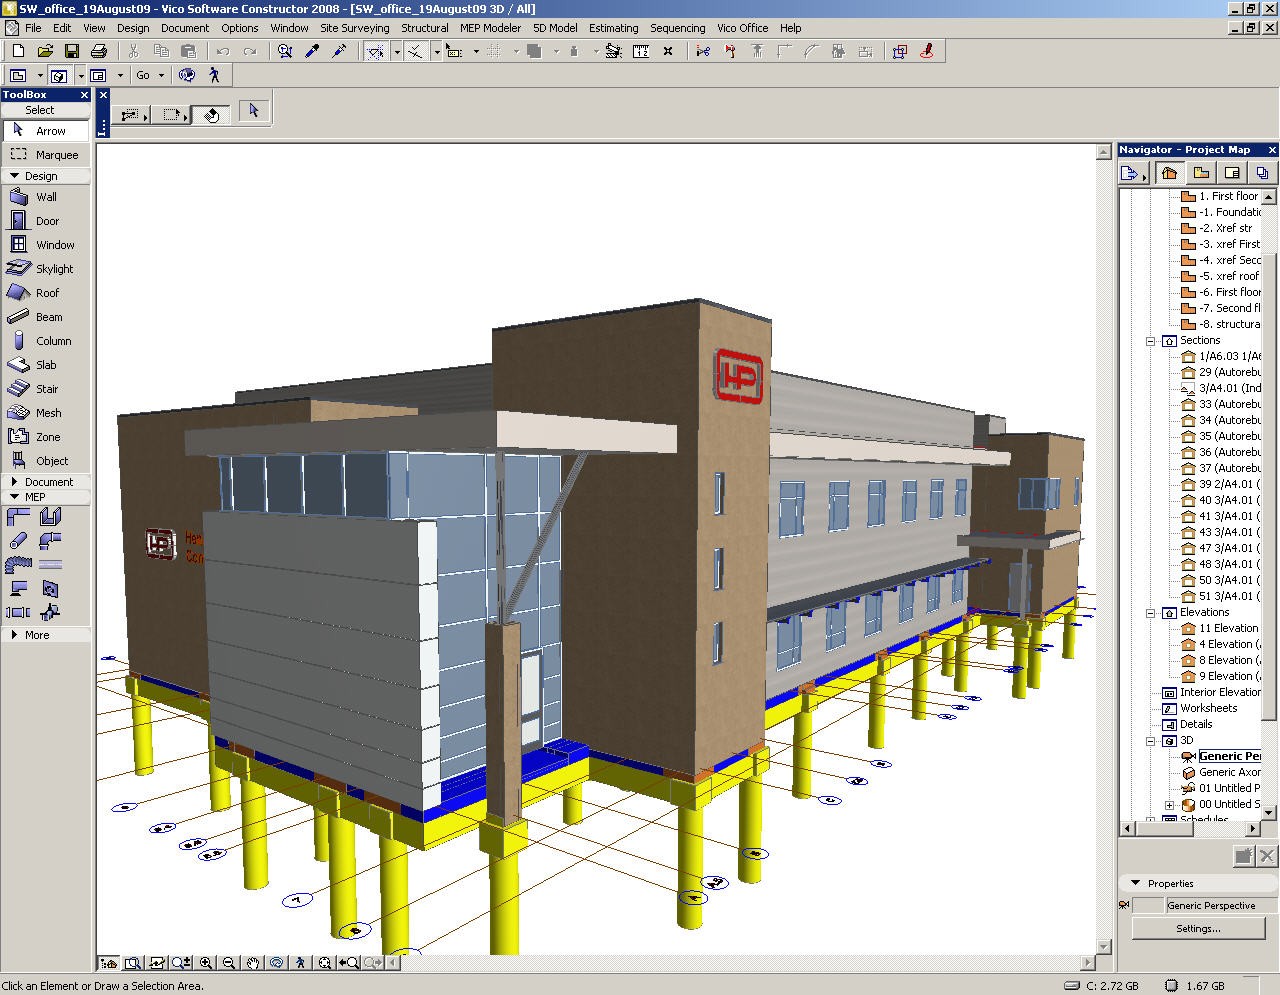Switch Navigator to the View Map button
The width and height of the screenshot is (1280, 995).
(x=1201, y=173)
